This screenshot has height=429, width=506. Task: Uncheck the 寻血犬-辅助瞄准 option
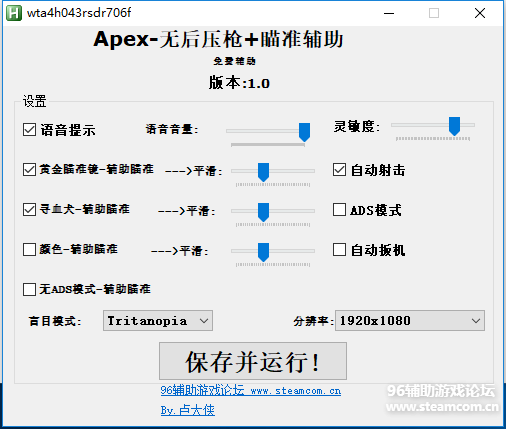click(29, 210)
